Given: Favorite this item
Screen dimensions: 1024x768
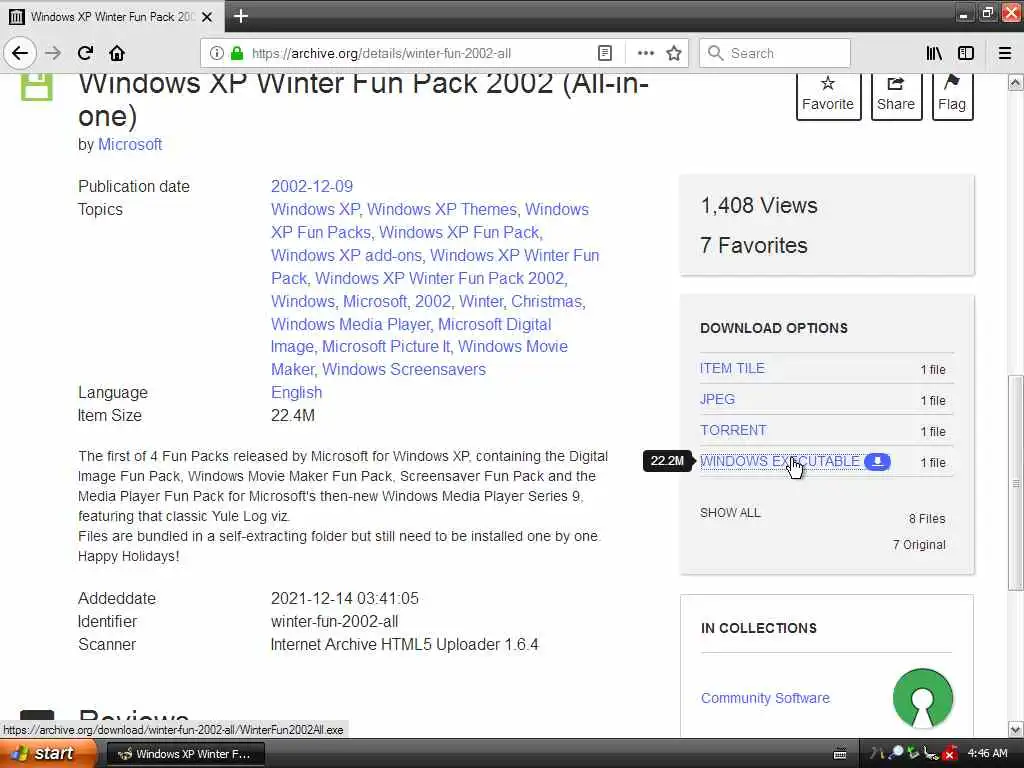Looking at the screenshot, I should click(x=827, y=95).
